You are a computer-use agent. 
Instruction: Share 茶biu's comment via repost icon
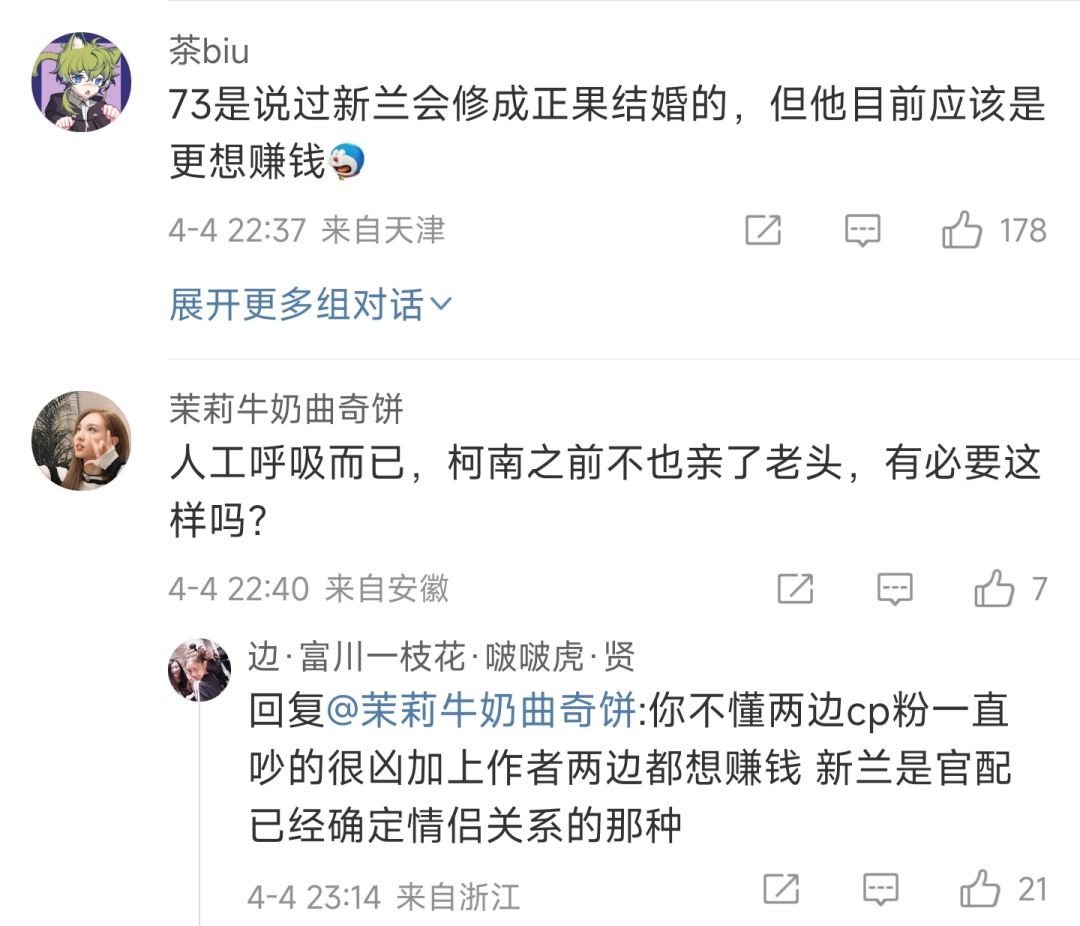[x=763, y=231]
